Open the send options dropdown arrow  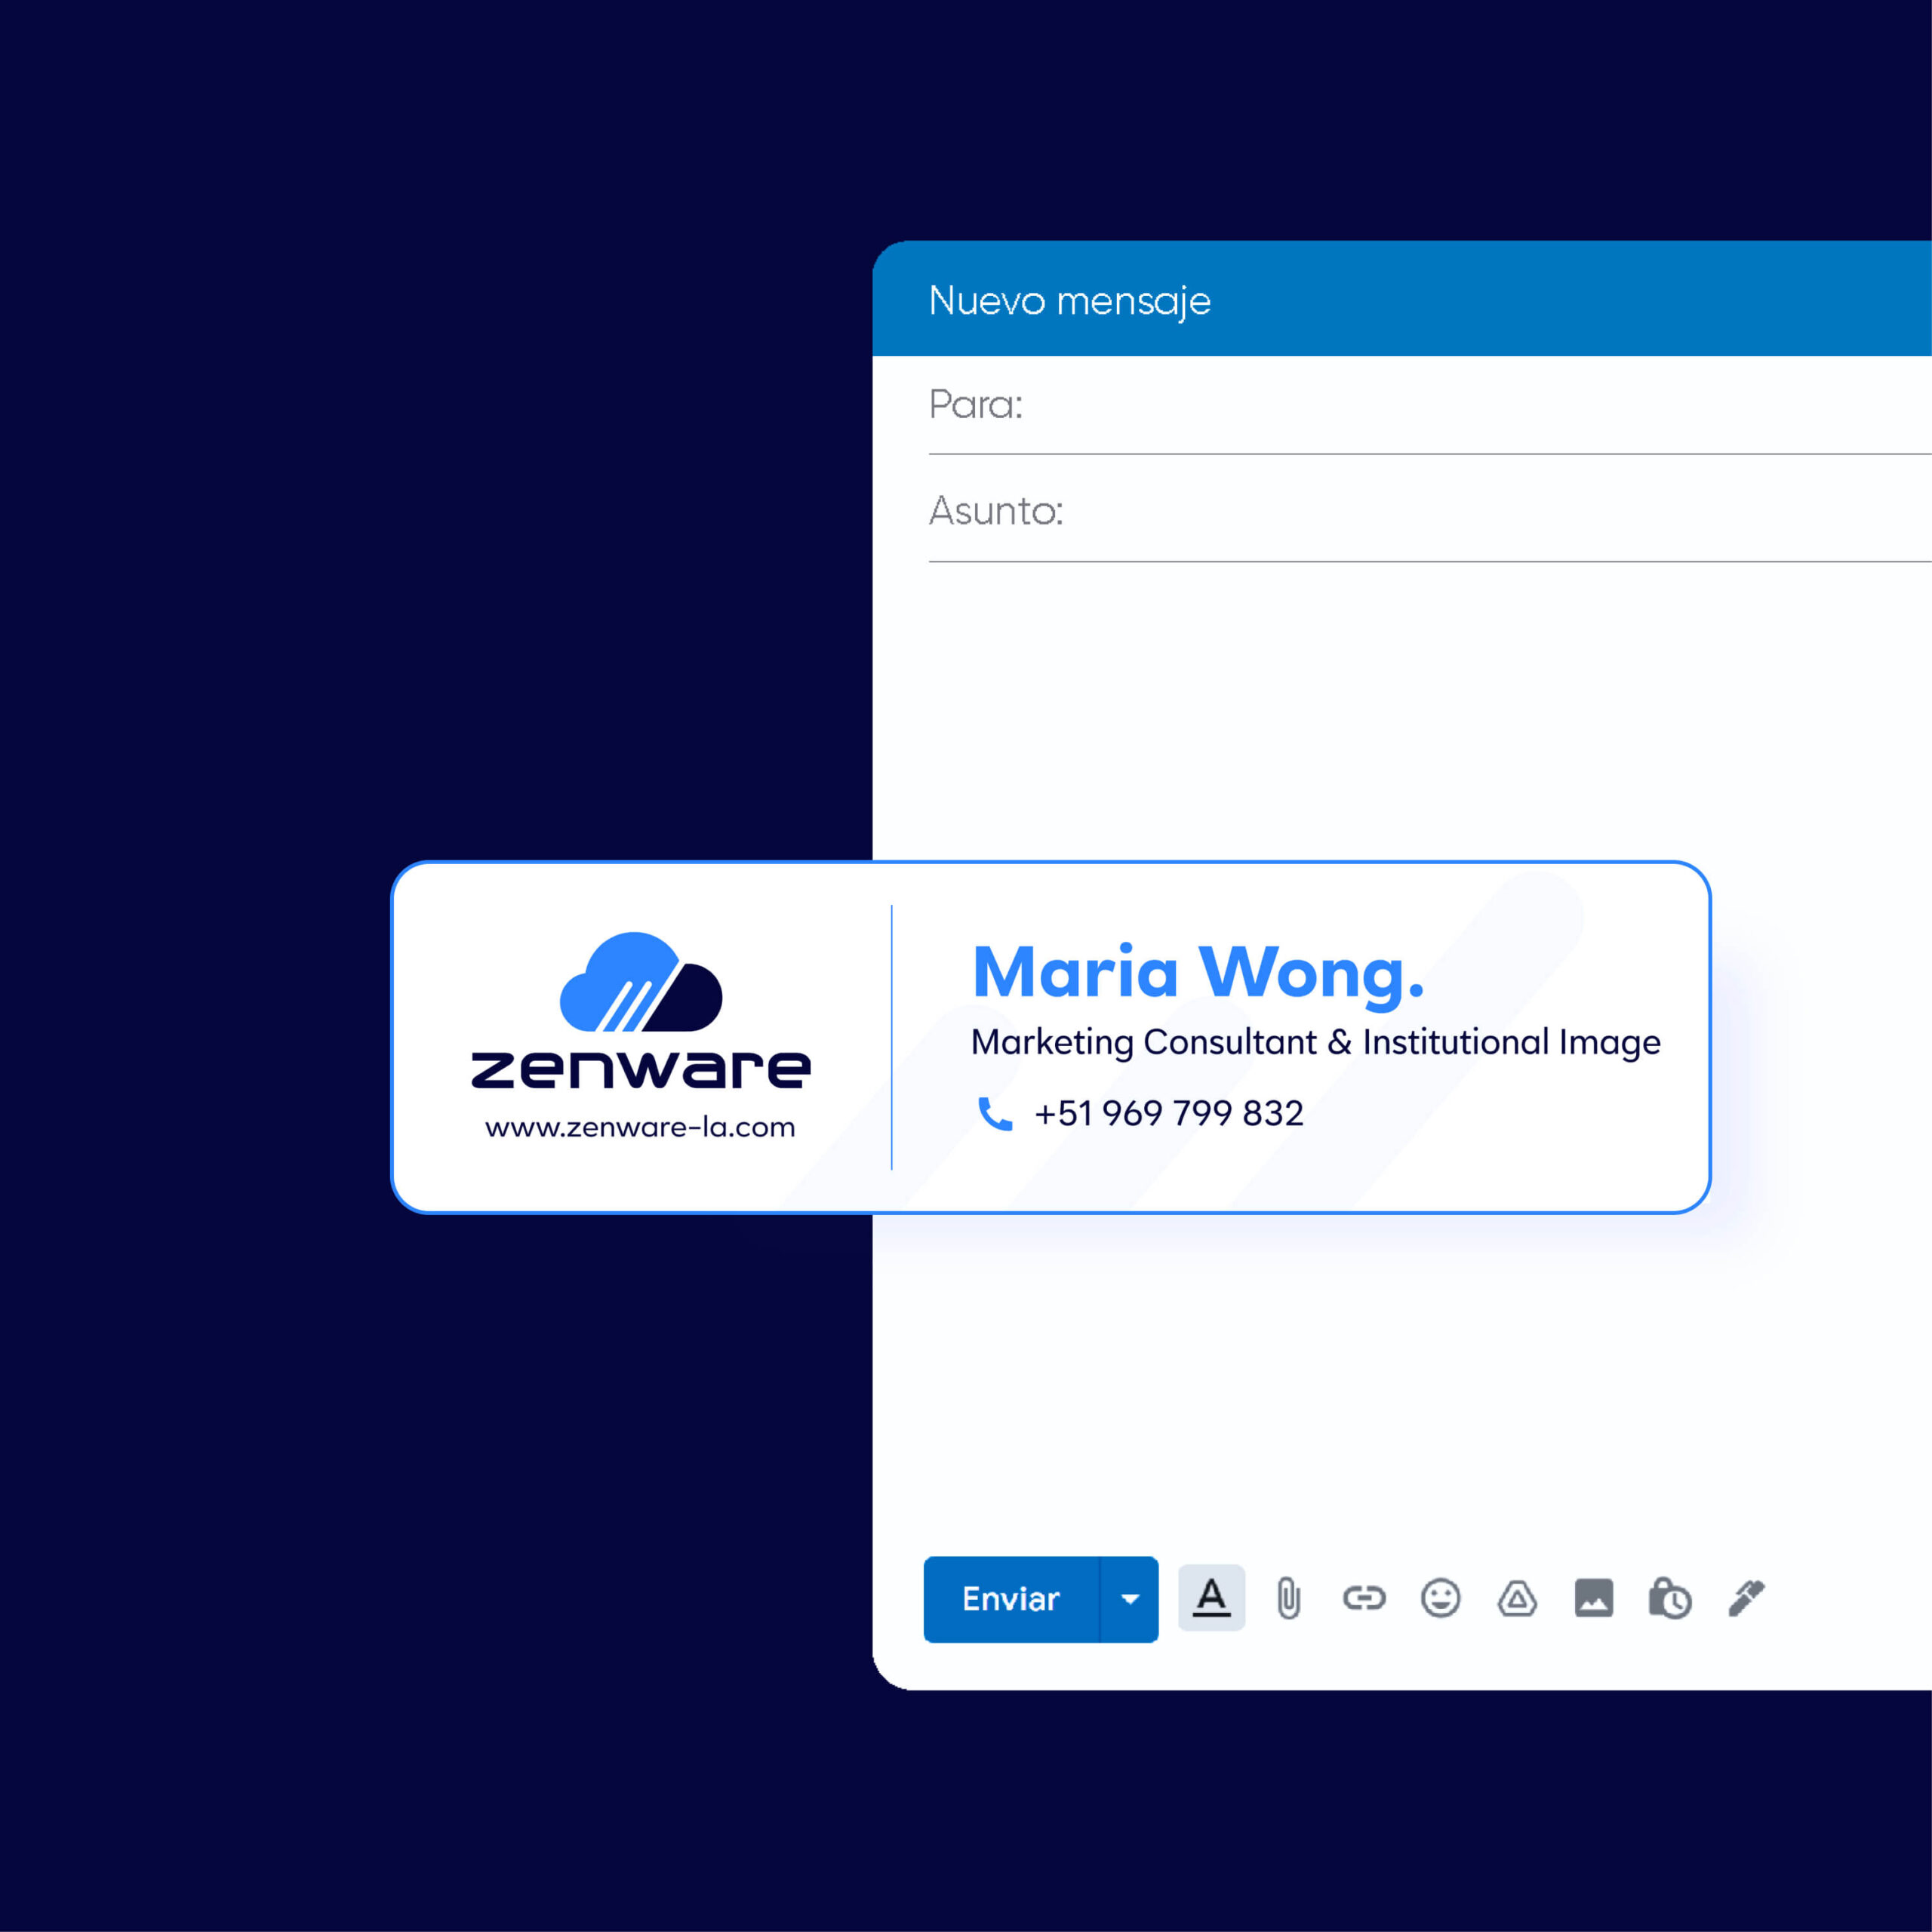pos(1130,1599)
